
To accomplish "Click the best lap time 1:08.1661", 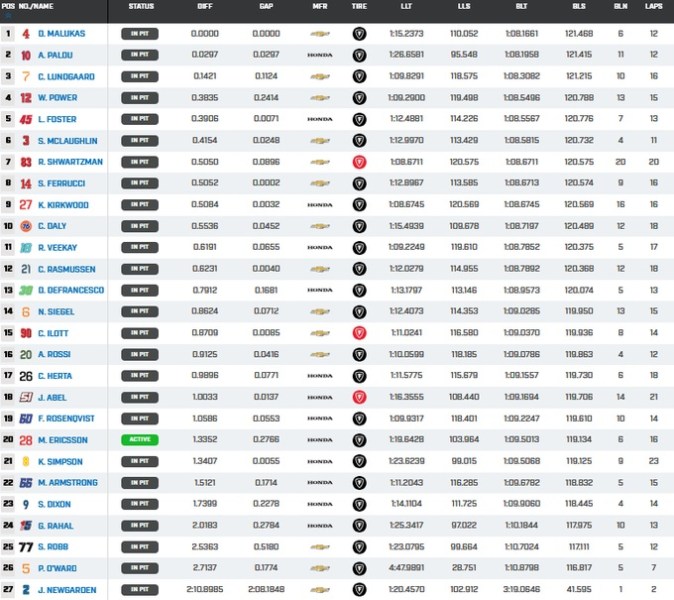I will tap(521, 34).
